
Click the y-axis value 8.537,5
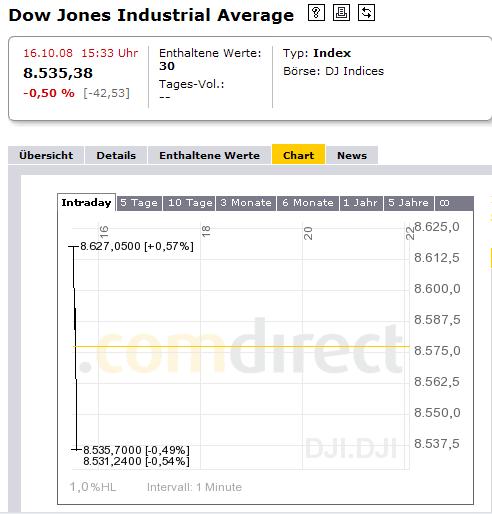437,444
